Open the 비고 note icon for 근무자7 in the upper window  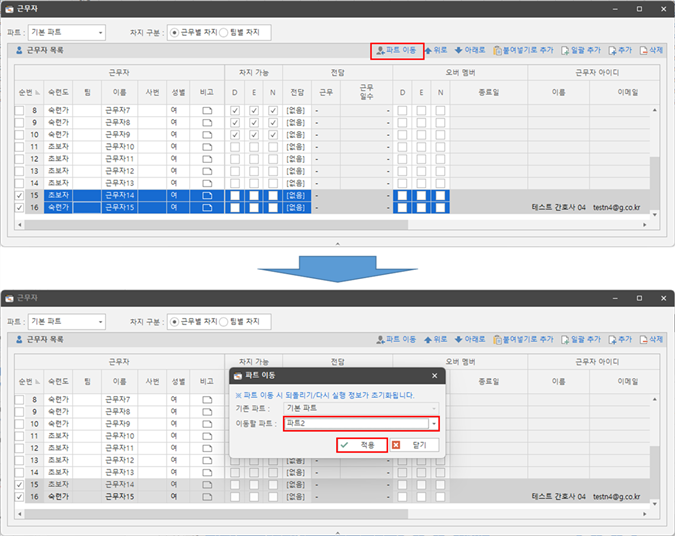(208, 110)
